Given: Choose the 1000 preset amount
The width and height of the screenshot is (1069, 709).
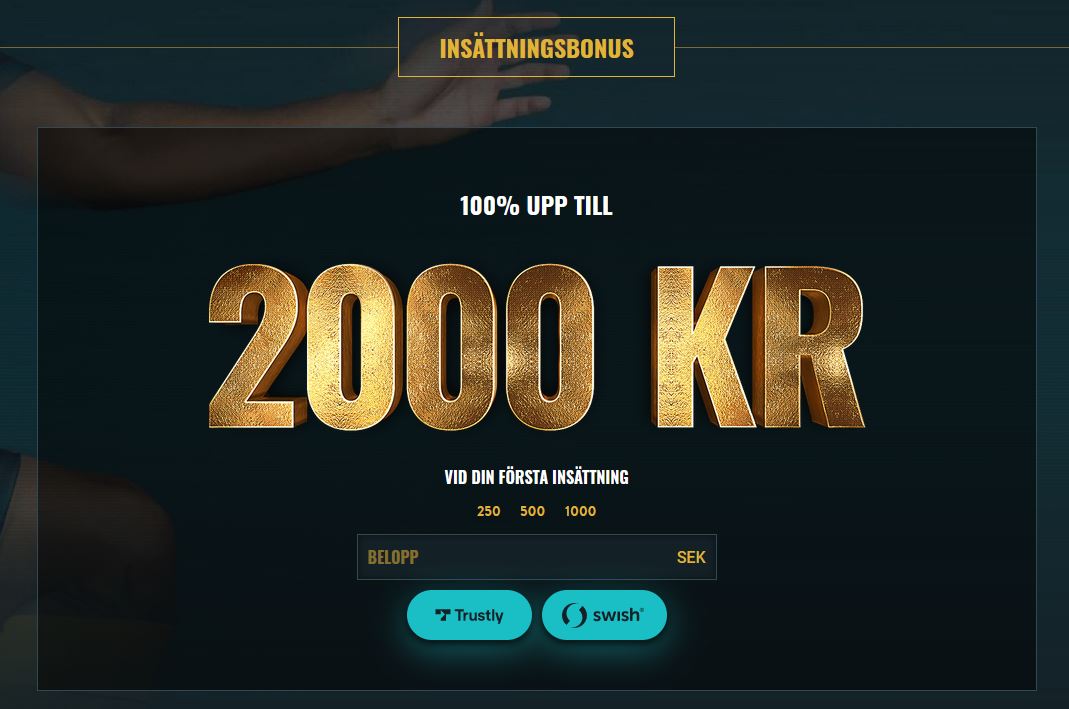Looking at the screenshot, I should tap(580, 511).
